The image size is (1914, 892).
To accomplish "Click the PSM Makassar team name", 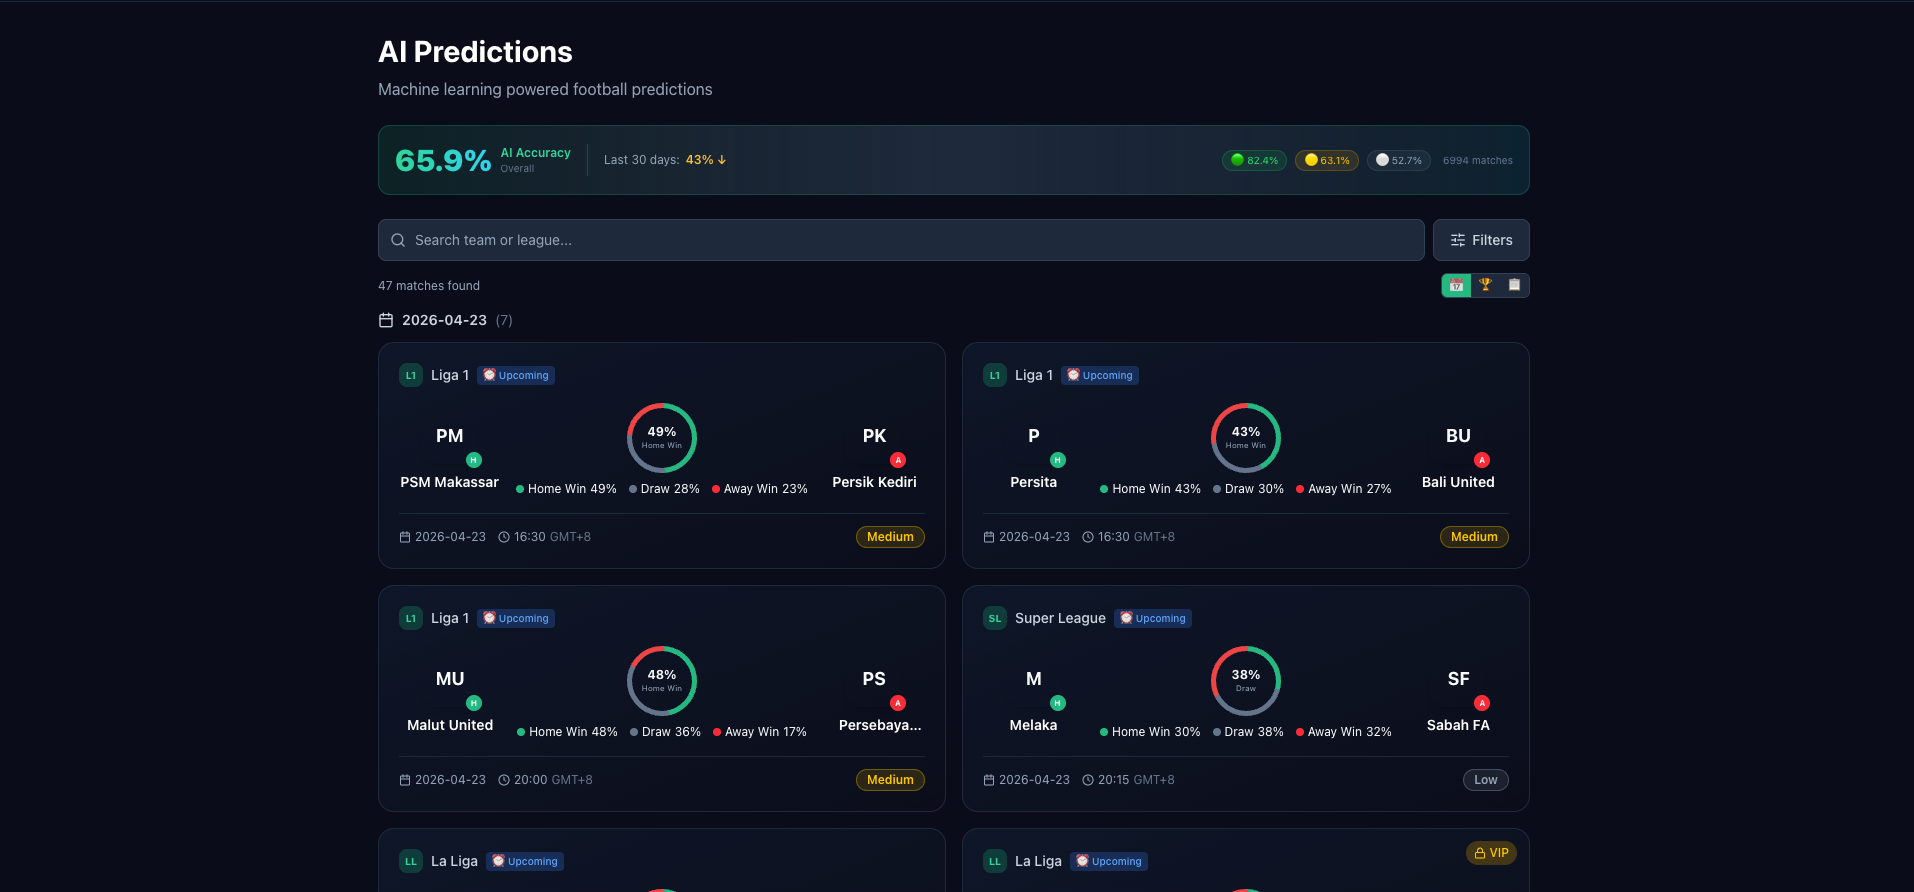I will (450, 482).
